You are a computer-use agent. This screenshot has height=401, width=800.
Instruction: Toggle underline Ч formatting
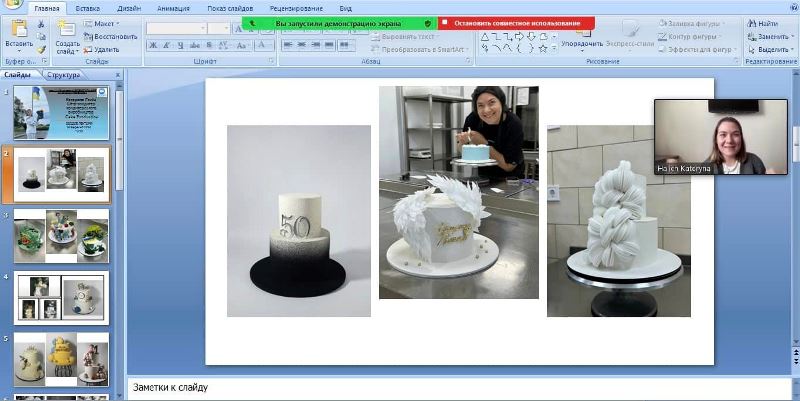pyautogui.click(x=180, y=45)
